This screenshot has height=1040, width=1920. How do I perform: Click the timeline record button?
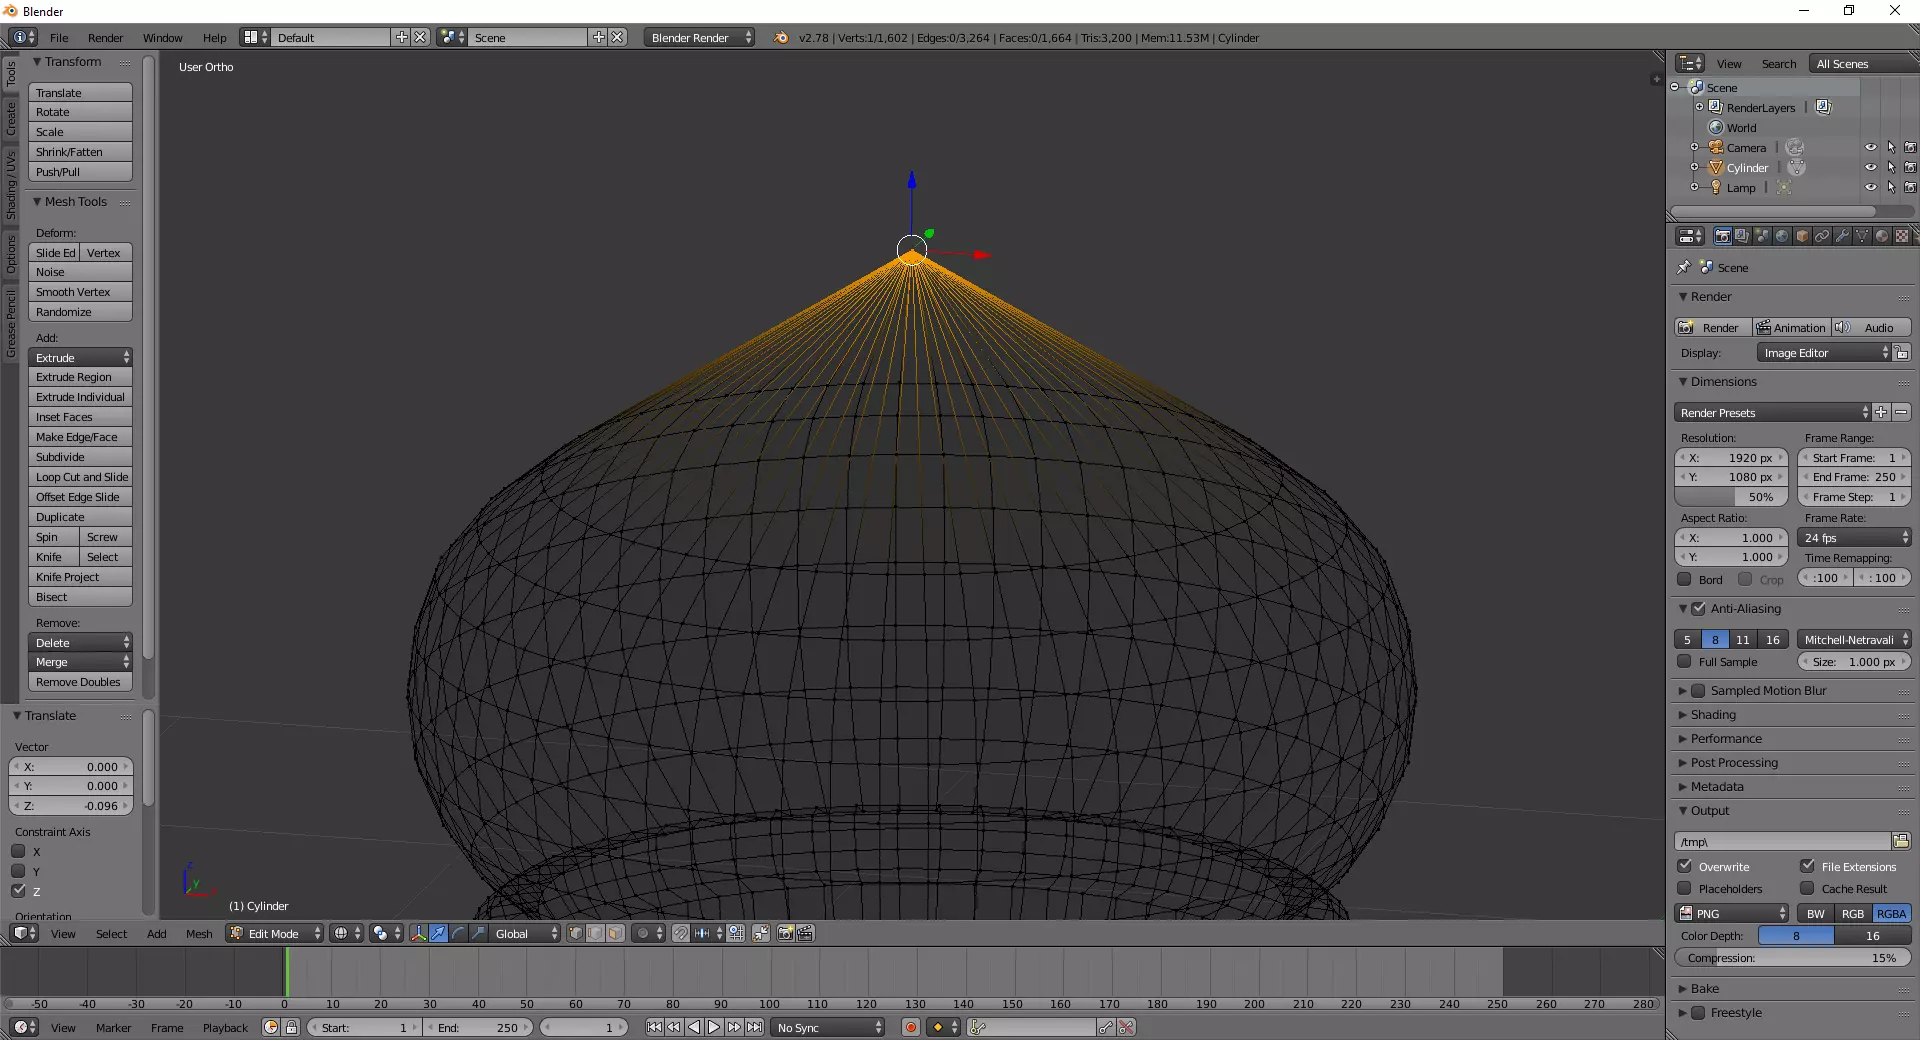coord(911,1027)
